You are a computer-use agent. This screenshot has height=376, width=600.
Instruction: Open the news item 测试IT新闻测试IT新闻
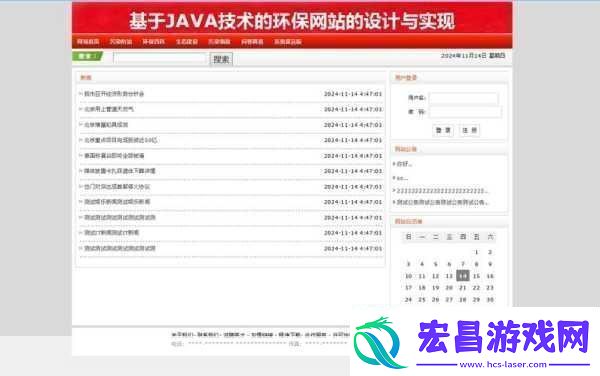coord(112,233)
